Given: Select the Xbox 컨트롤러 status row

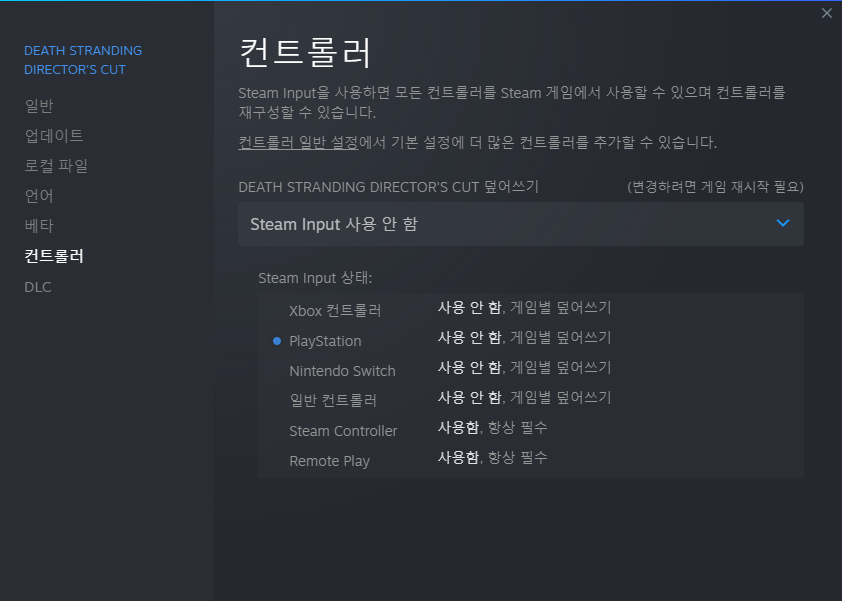Looking at the screenshot, I should (x=335, y=311).
